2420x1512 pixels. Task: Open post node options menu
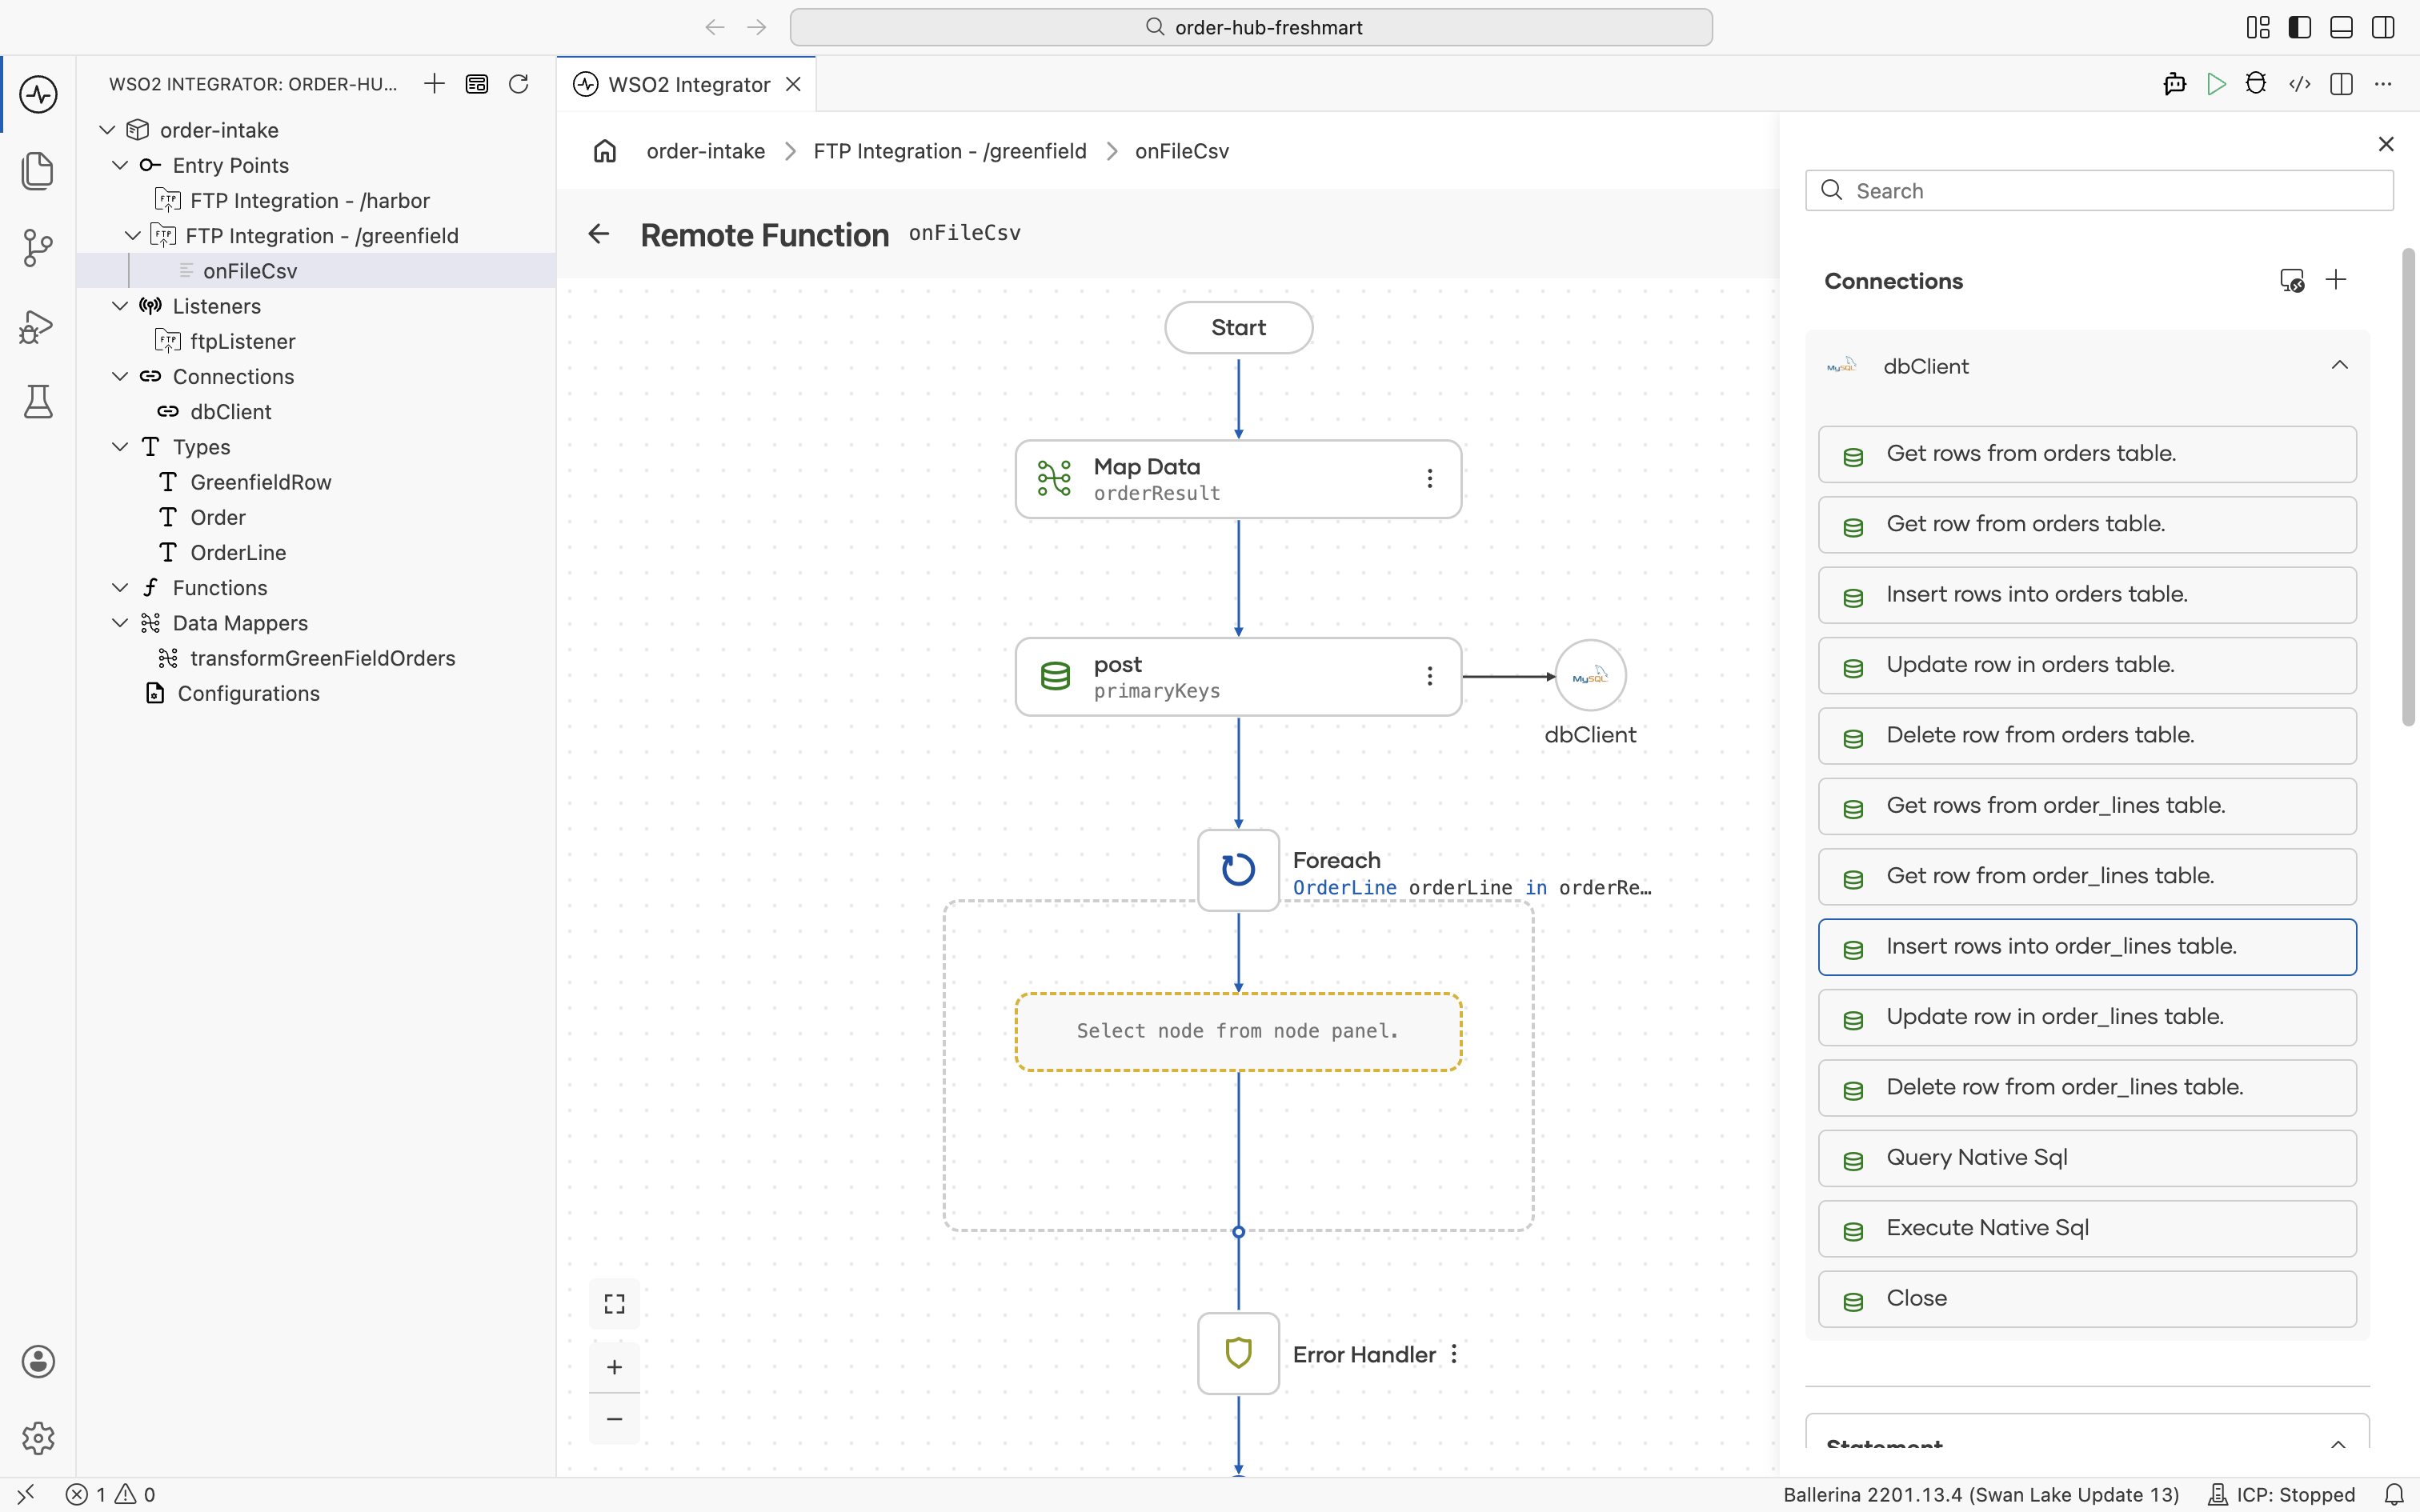point(1430,677)
